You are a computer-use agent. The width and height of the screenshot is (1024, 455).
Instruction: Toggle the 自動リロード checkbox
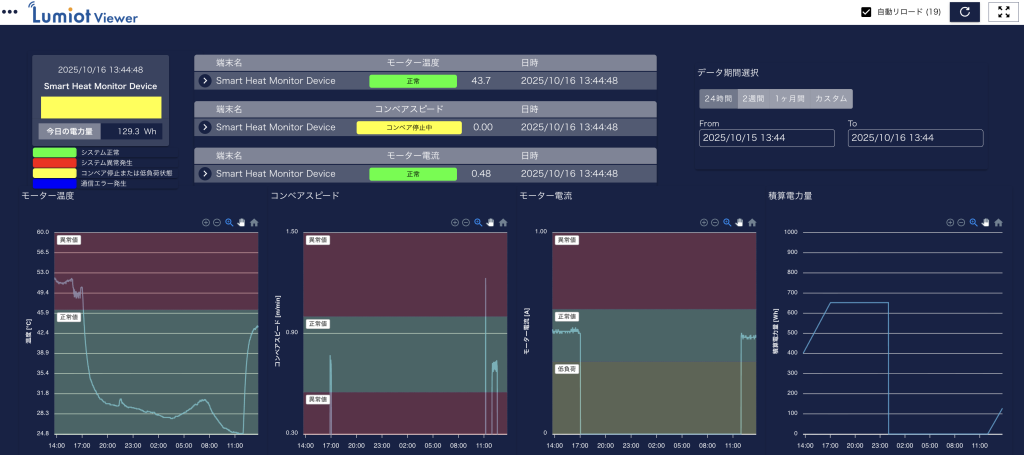coord(866,12)
